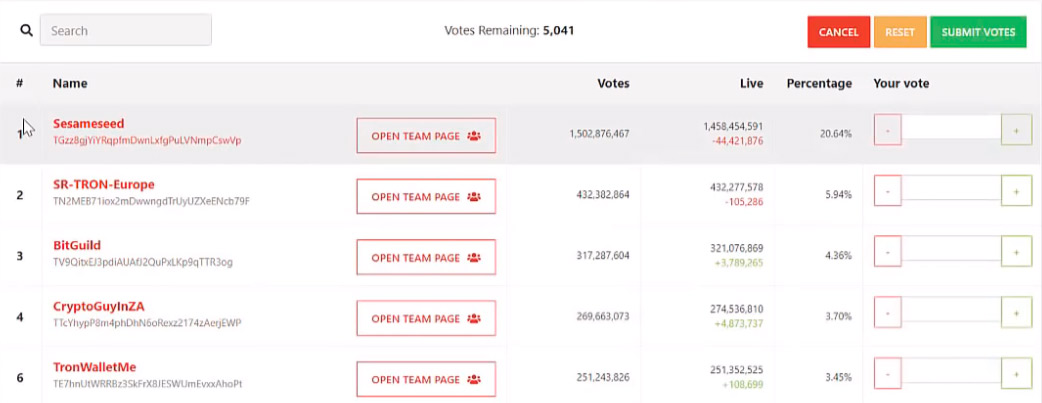Open SR-TRON-Europe team page
Viewport: 1042px width, 403px height.
tap(426, 197)
